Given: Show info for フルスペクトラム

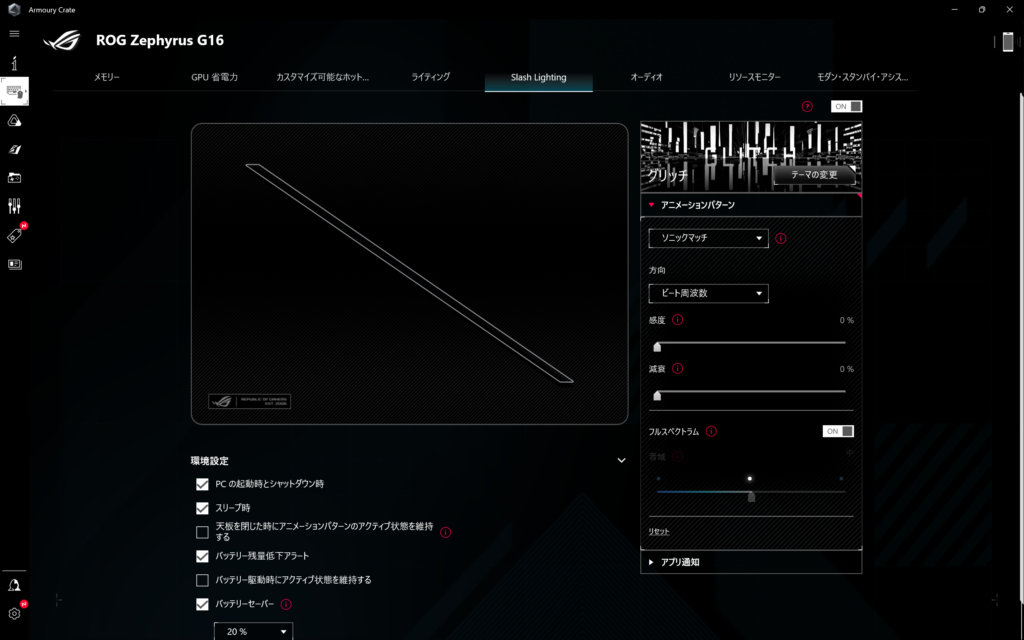Looking at the screenshot, I should coord(711,431).
